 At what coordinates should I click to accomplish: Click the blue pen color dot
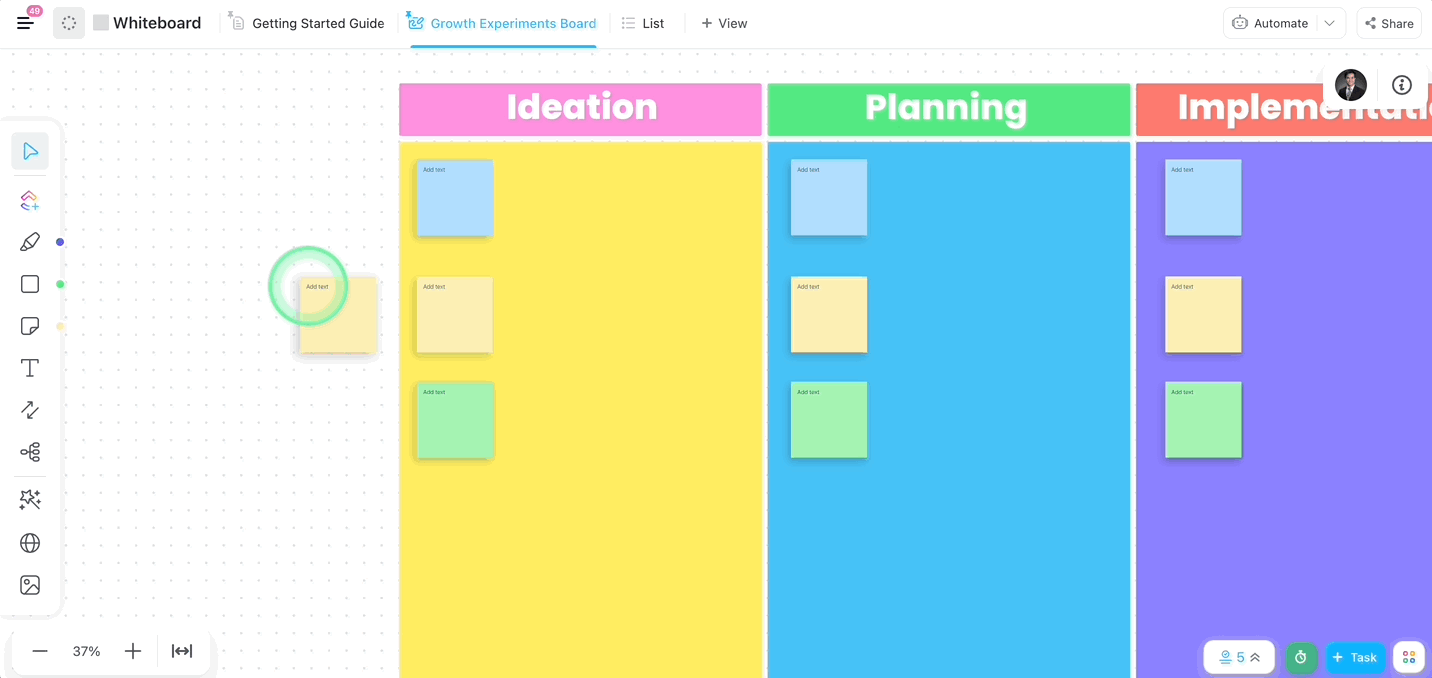[60, 242]
